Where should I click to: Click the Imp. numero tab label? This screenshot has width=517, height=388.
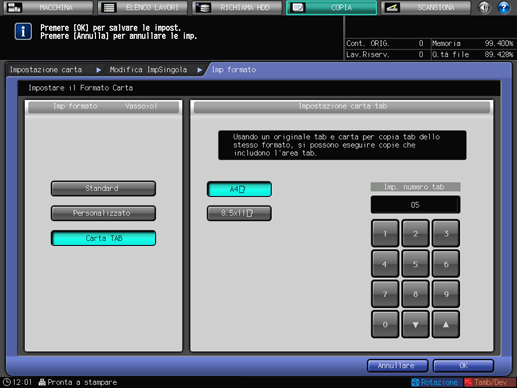[x=415, y=187]
